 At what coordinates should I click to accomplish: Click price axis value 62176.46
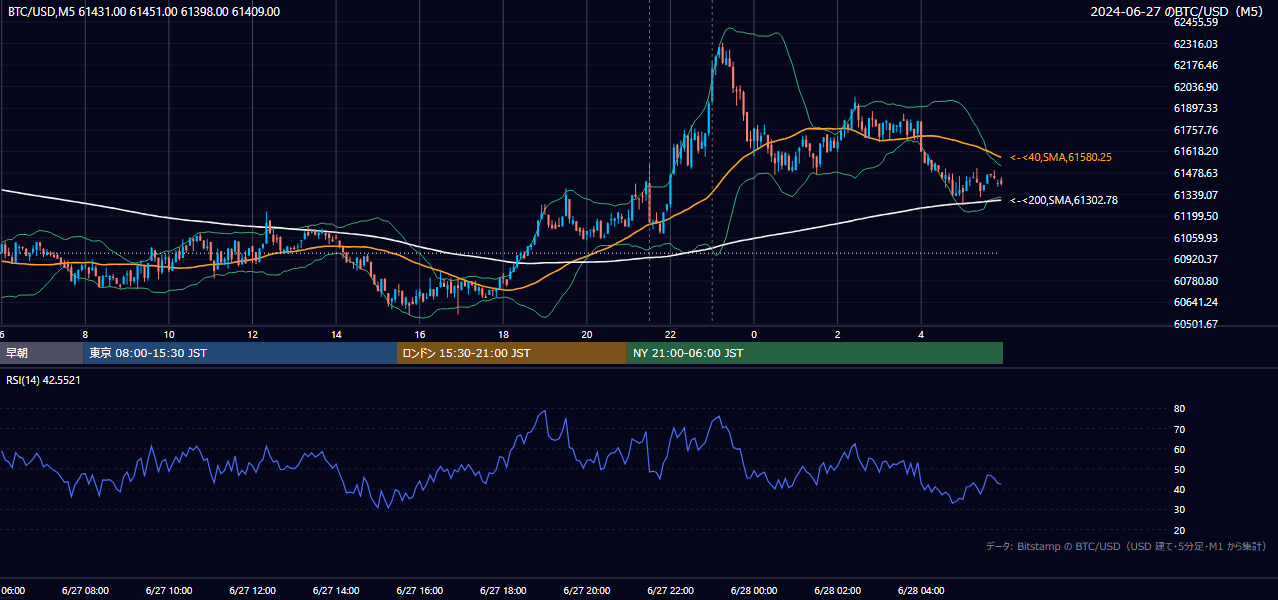pyautogui.click(x=1195, y=65)
